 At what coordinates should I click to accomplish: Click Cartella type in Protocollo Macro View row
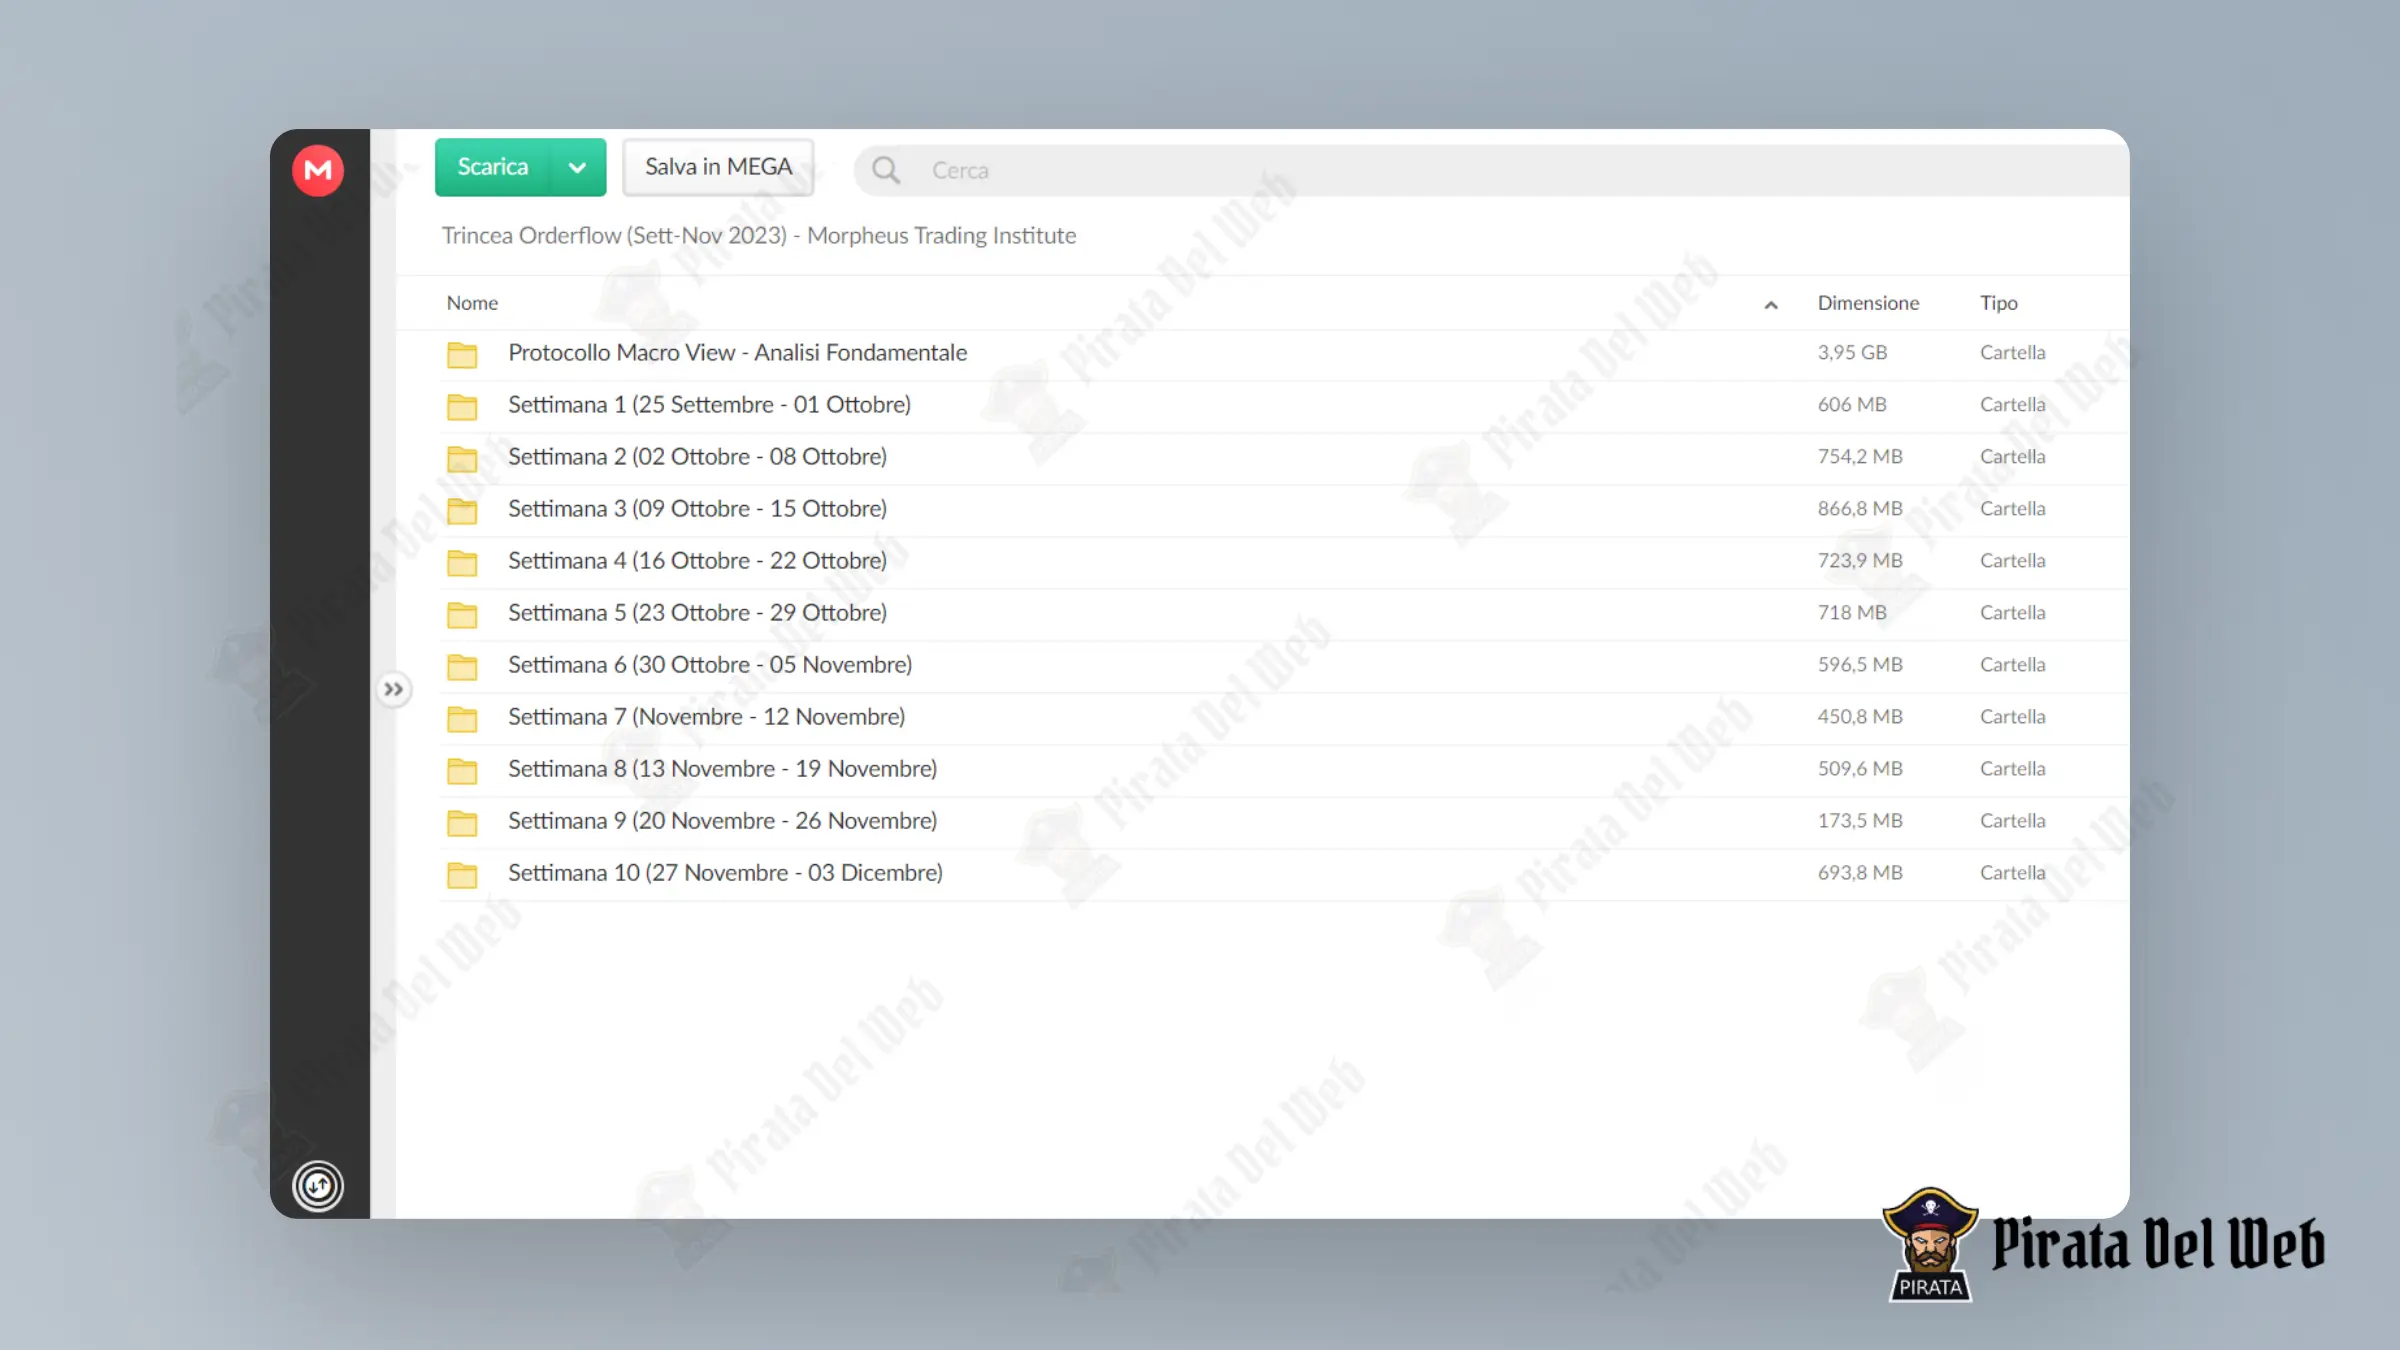pyautogui.click(x=2012, y=353)
